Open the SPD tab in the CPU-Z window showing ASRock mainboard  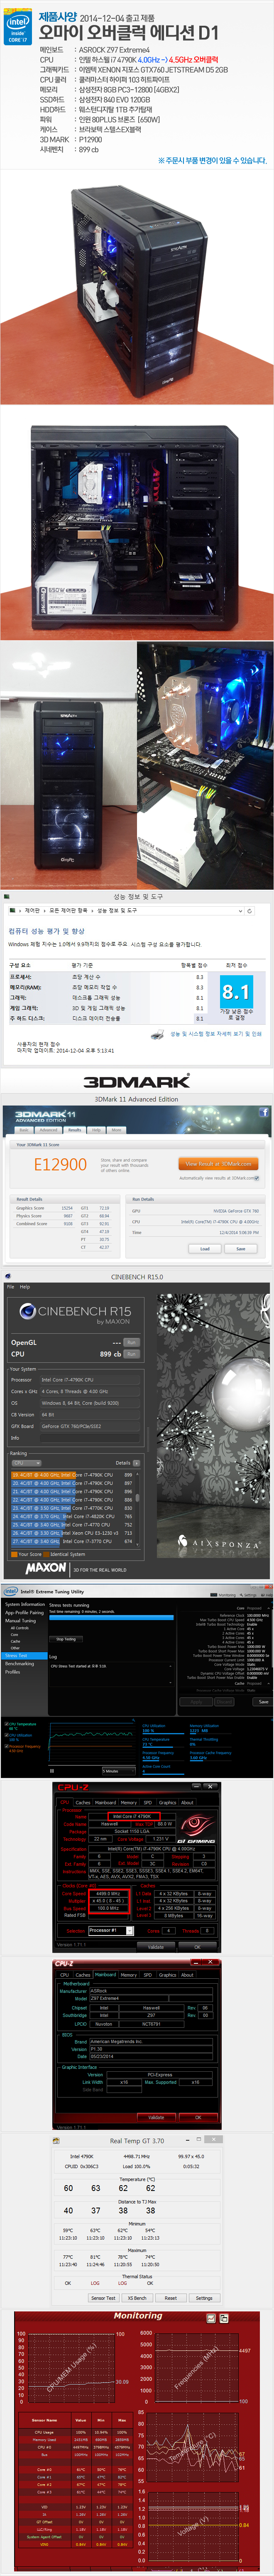click(x=148, y=1974)
